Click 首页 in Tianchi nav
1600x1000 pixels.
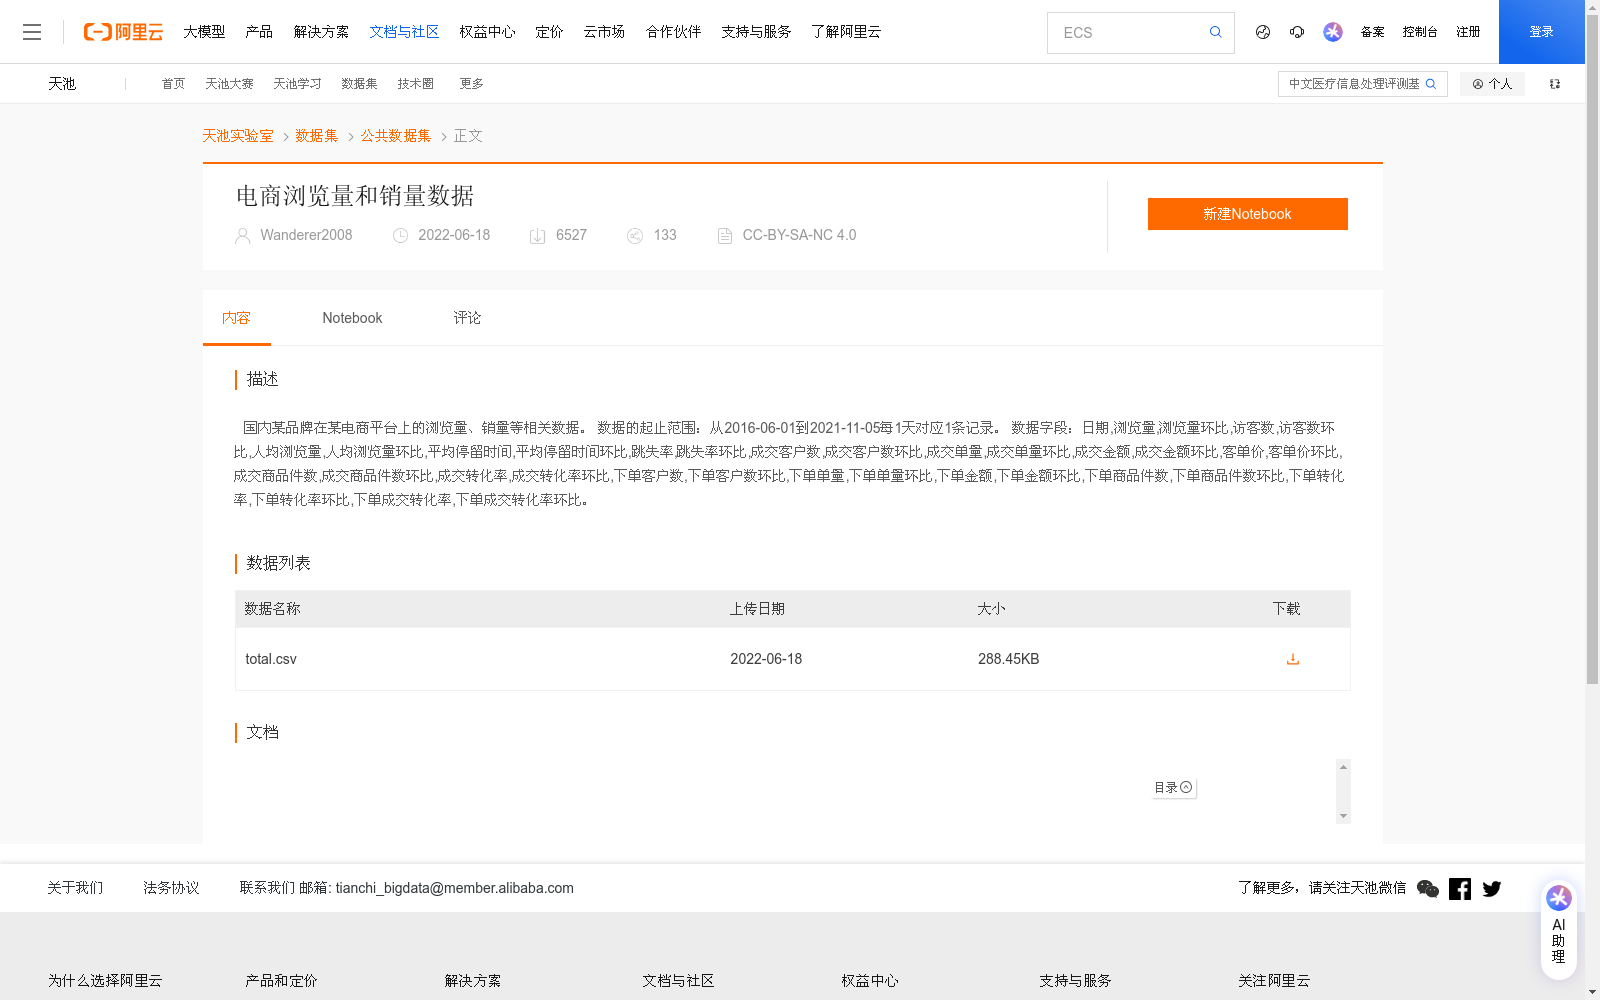(173, 84)
